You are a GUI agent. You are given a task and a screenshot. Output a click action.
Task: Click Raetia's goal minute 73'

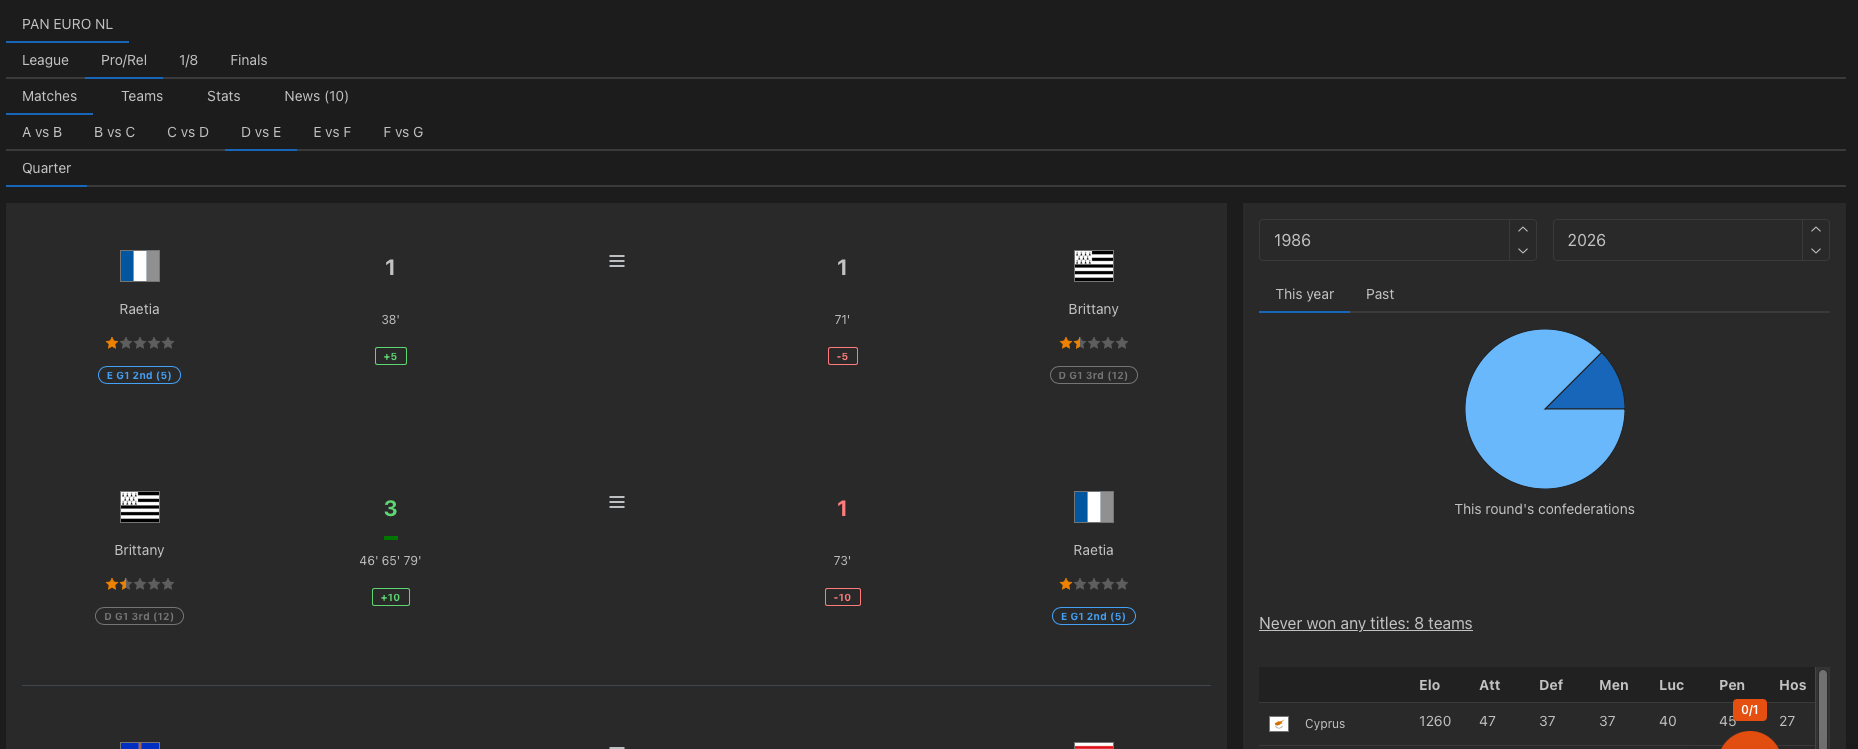point(842,561)
